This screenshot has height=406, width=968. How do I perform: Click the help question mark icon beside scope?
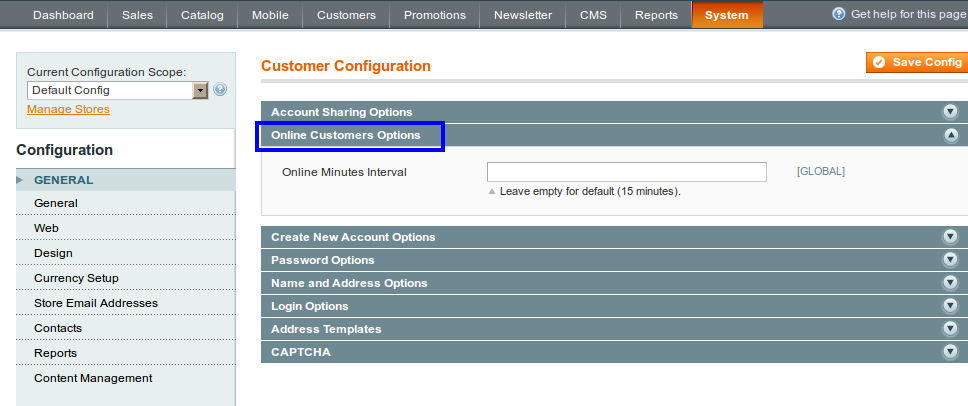(x=220, y=90)
